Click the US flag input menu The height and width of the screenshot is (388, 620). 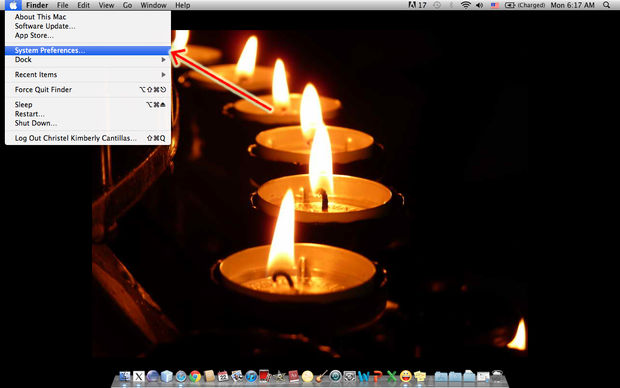click(495, 5)
